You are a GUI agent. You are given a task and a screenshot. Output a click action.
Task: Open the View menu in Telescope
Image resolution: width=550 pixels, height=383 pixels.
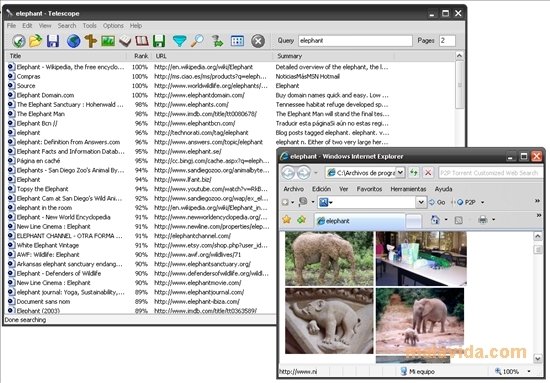(45, 26)
